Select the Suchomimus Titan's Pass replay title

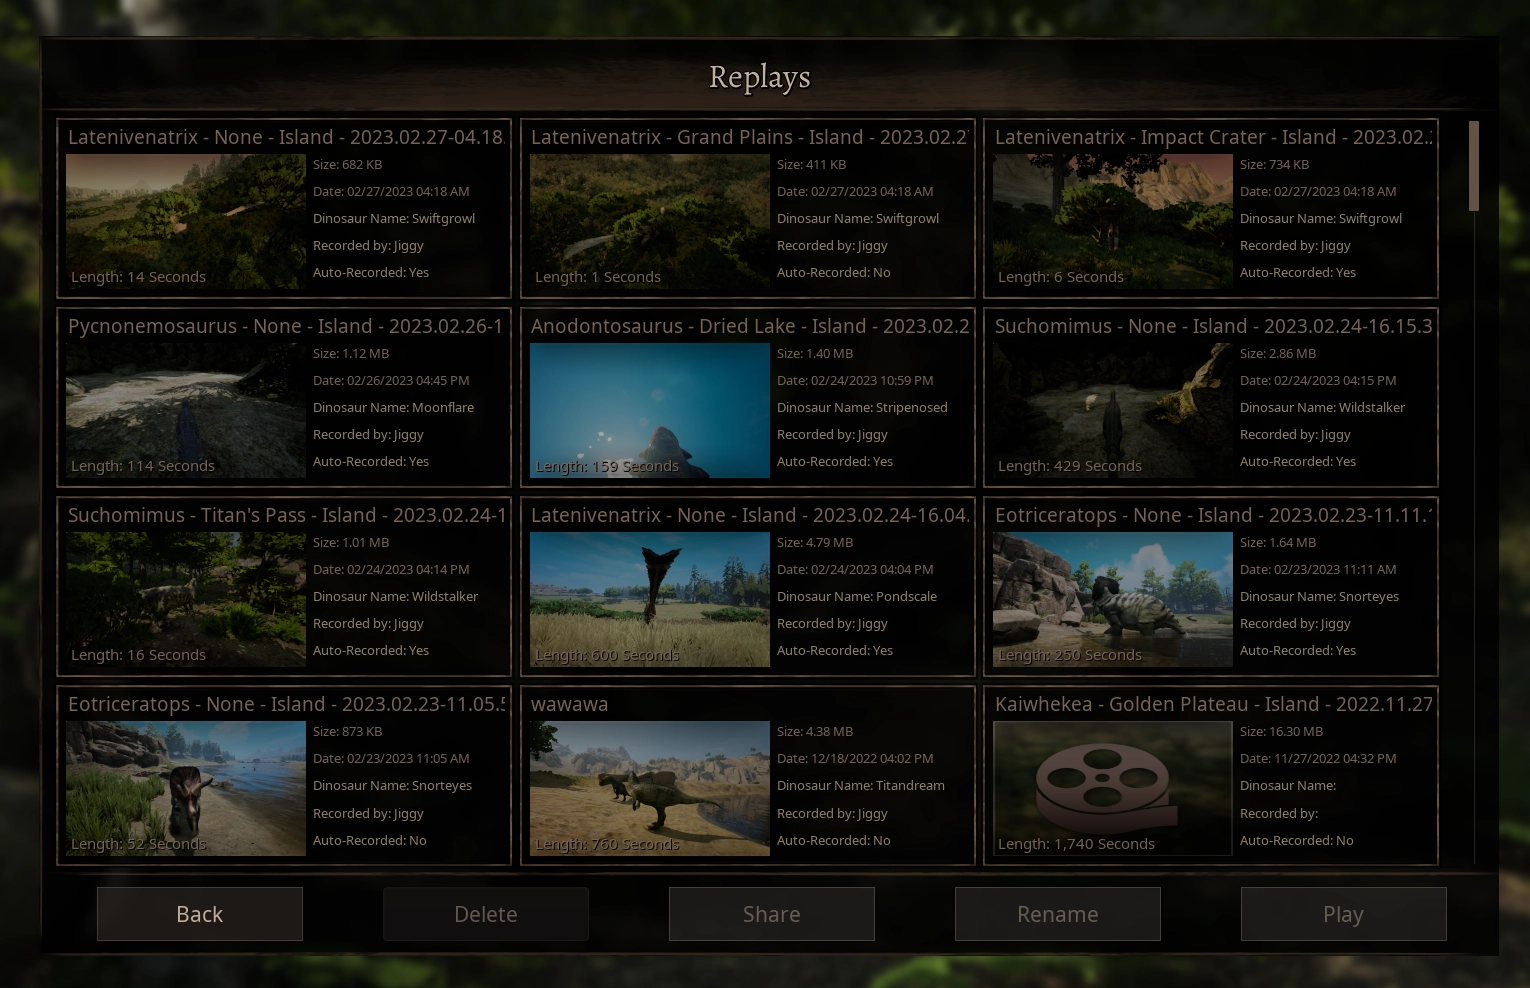pos(286,515)
